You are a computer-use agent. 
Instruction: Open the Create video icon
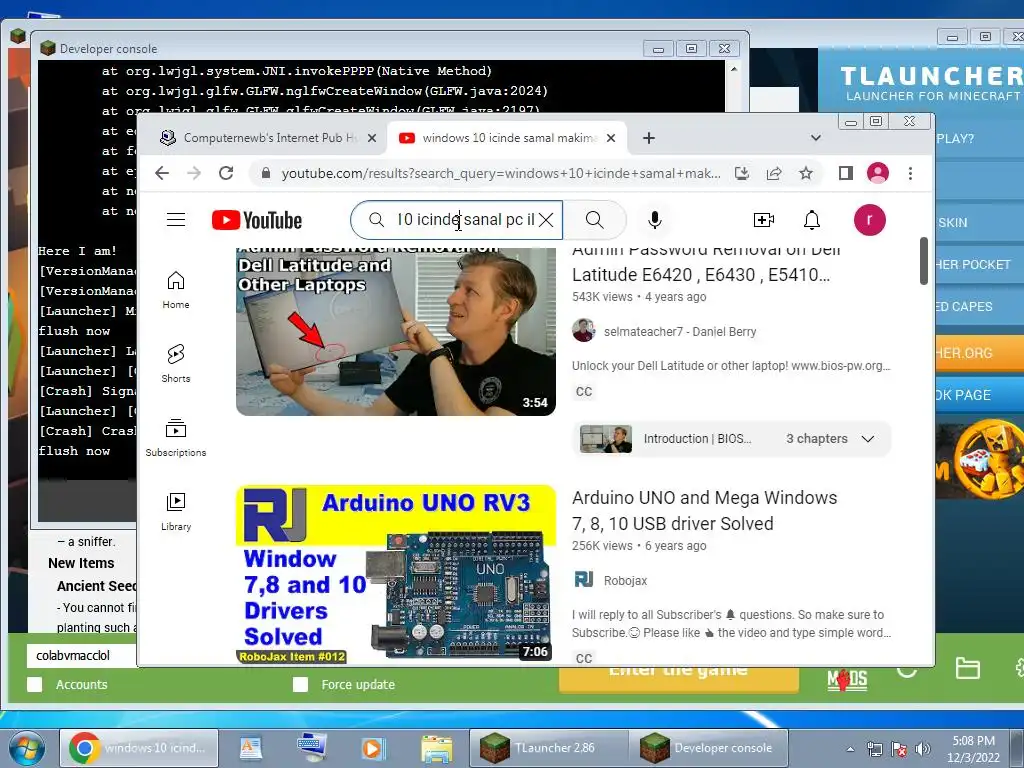(763, 220)
